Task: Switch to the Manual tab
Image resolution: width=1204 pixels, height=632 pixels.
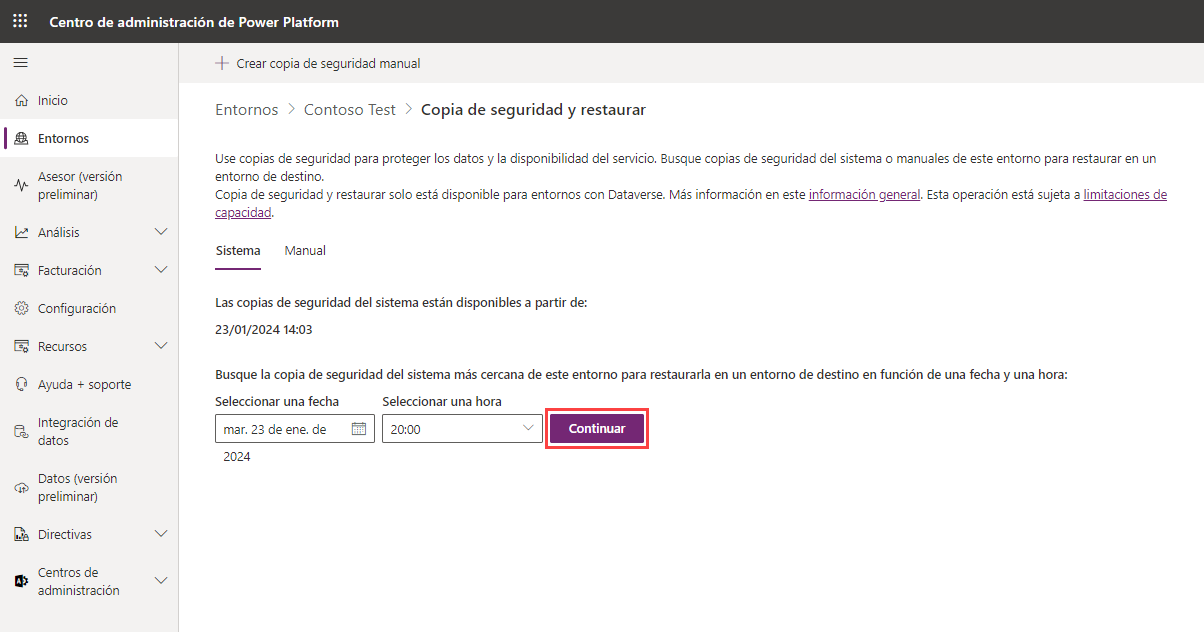Action: point(305,251)
